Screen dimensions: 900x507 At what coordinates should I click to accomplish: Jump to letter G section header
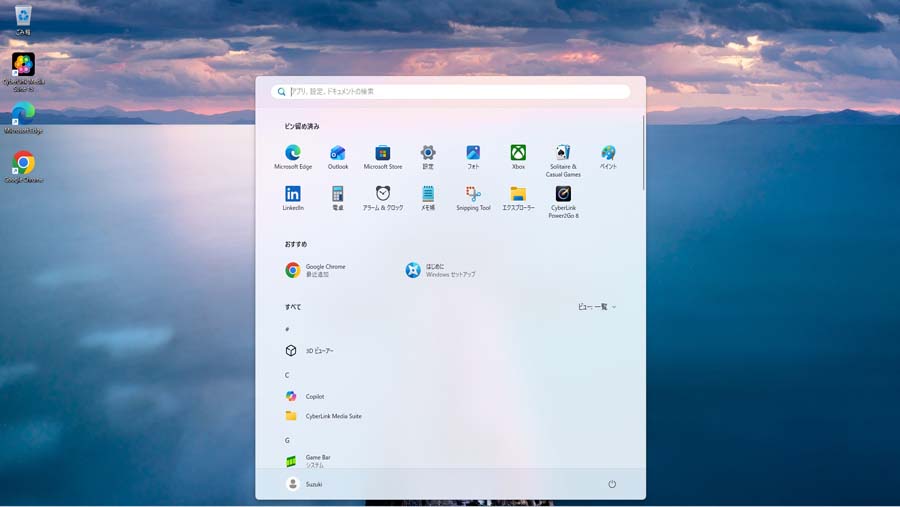tap(287, 440)
